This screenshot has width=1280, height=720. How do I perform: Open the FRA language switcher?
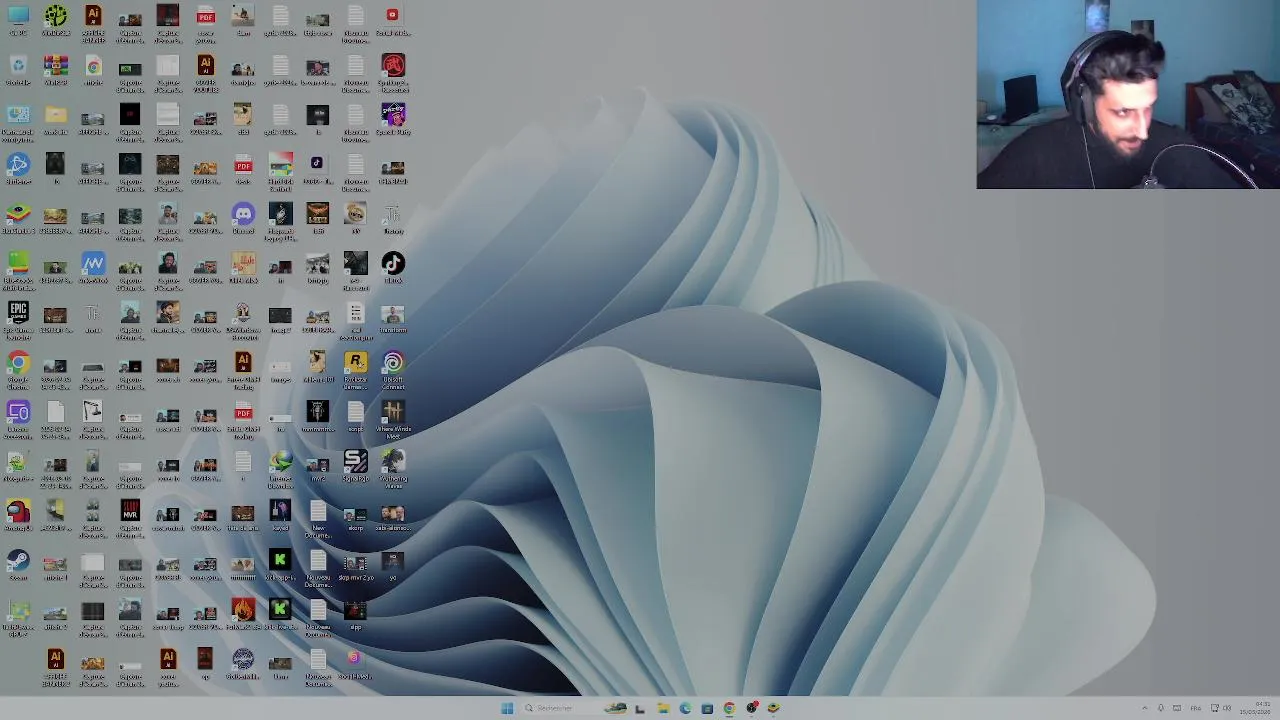point(1196,708)
